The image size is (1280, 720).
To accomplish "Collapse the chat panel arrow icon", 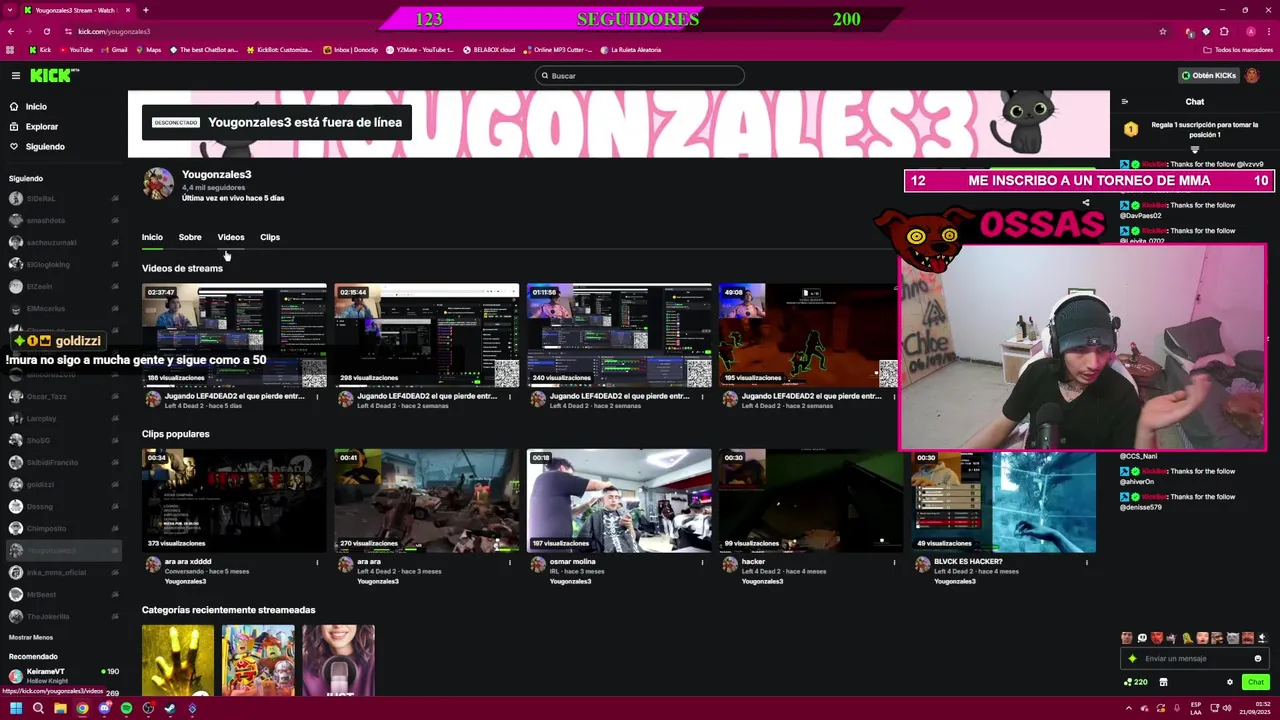I will click(x=1125, y=102).
